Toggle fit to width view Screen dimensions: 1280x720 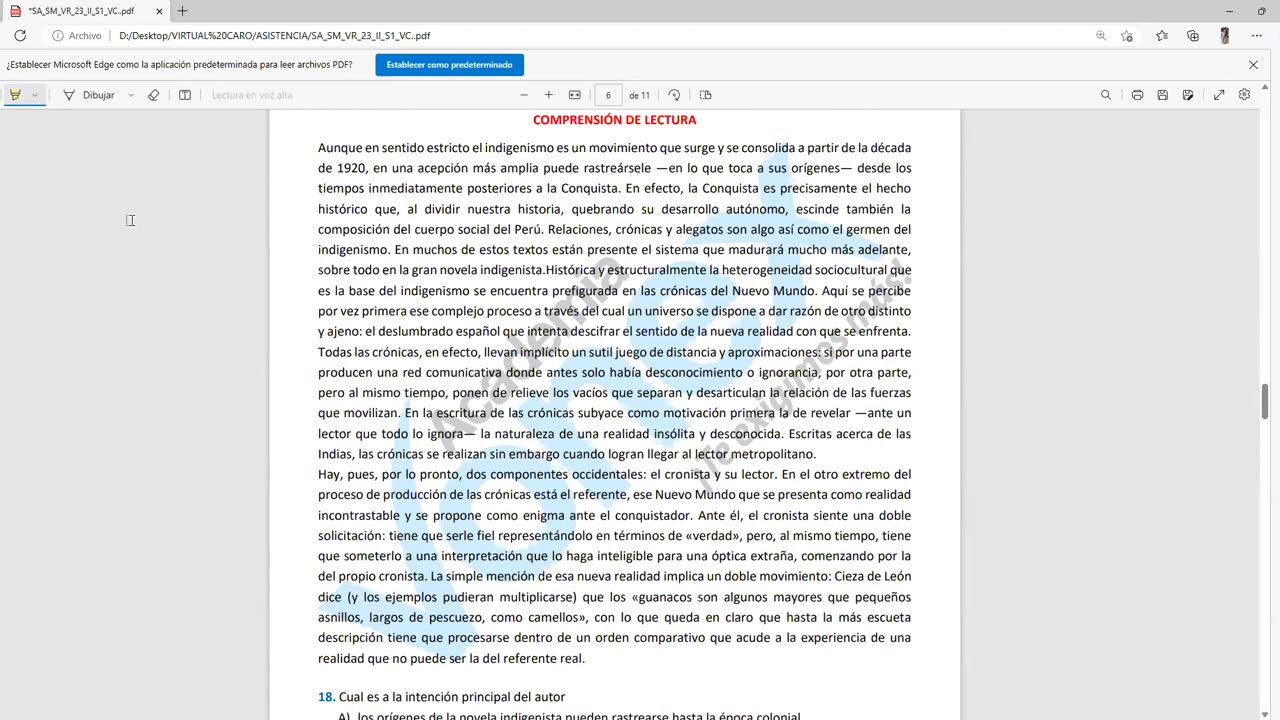[x=575, y=95]
